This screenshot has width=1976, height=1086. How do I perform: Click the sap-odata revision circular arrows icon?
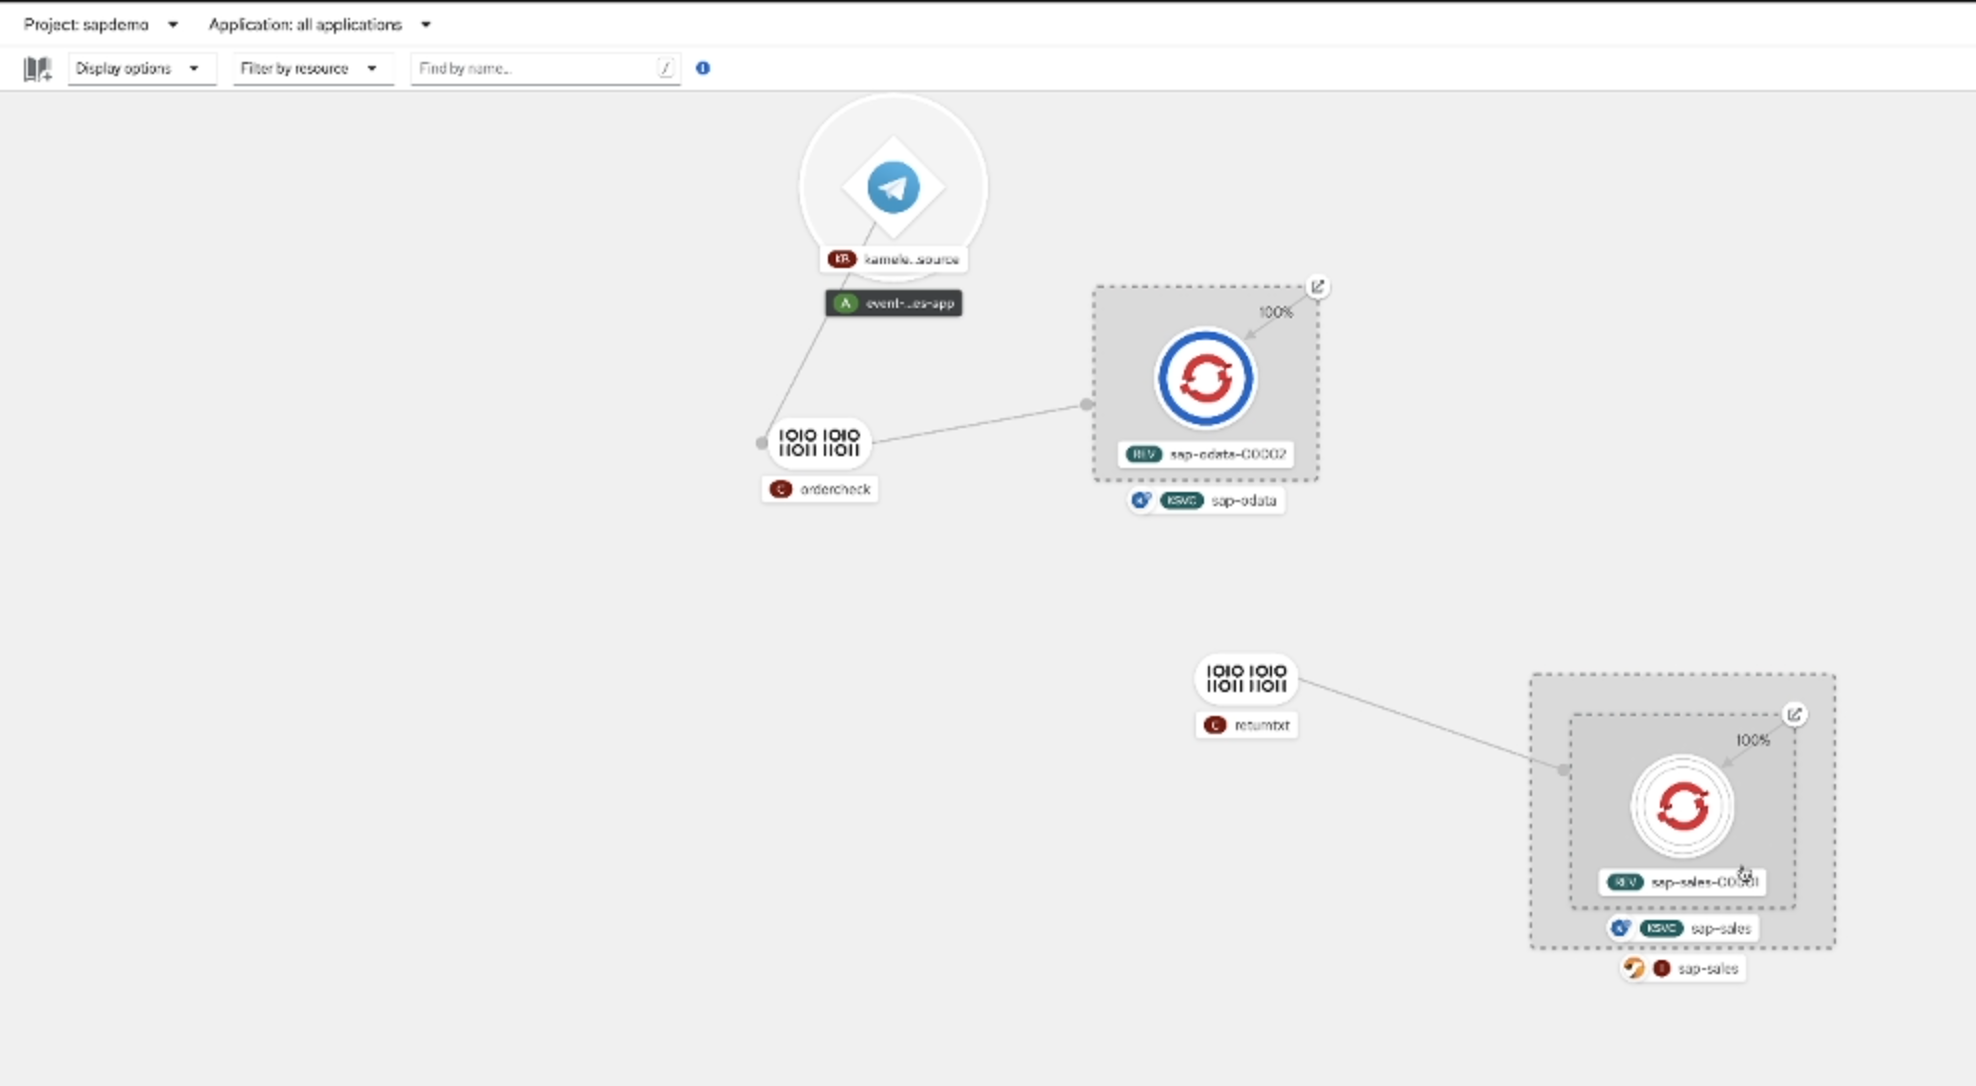(x=1205, y=379)
